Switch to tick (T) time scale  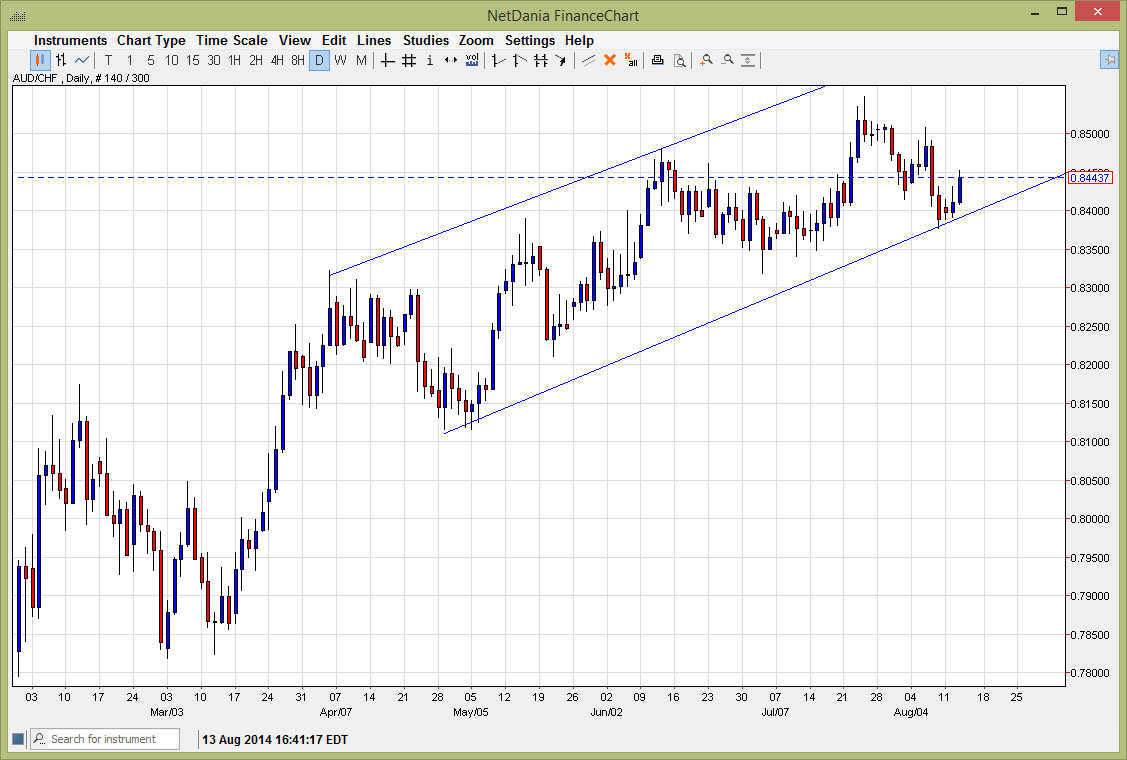click(109, 60)
